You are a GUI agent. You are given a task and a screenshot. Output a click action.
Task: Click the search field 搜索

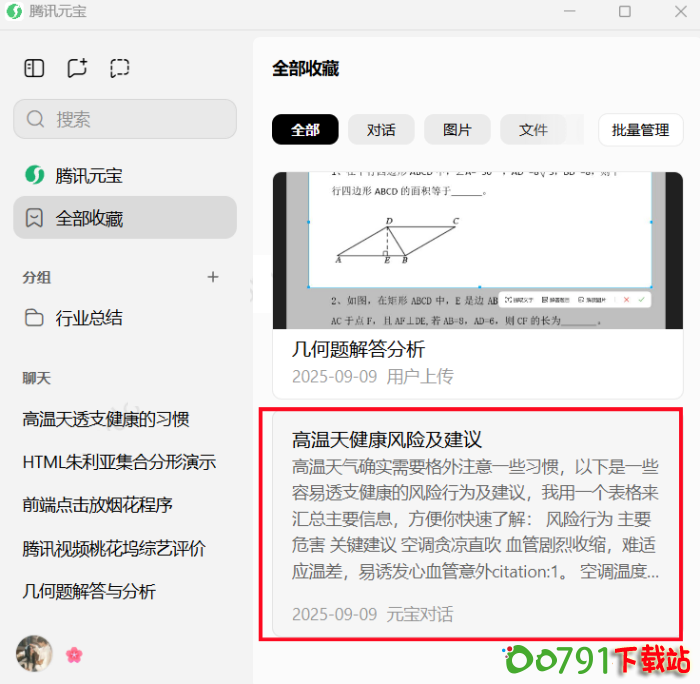click(x=125, y=119)
